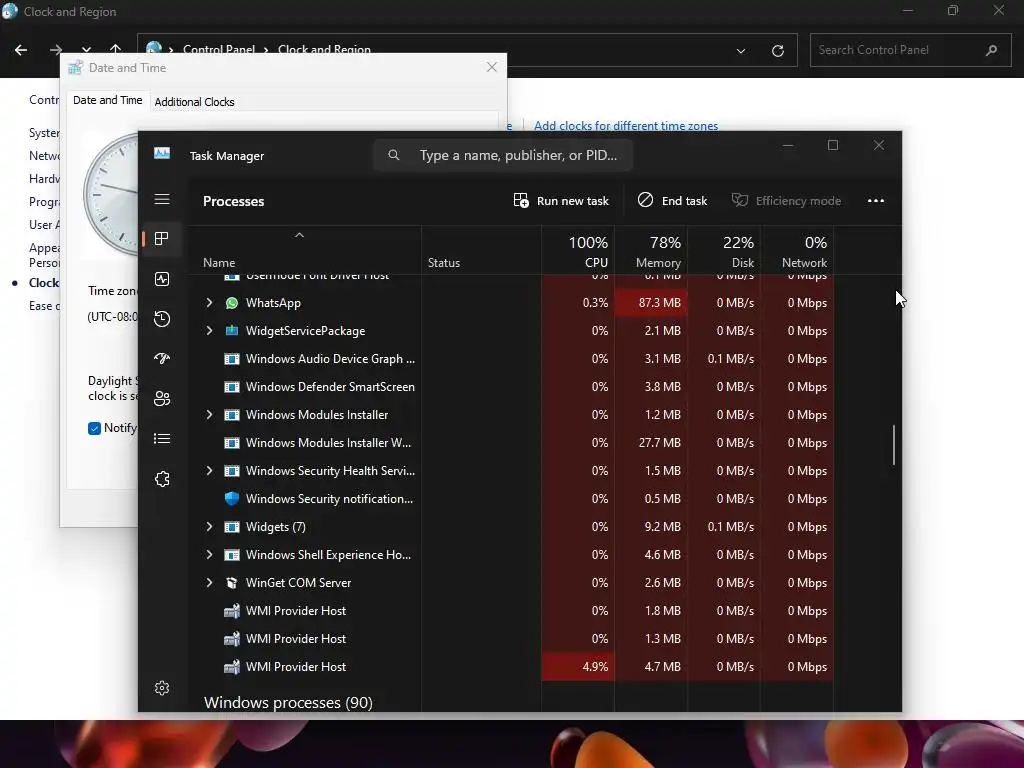Open recent locations dropdown in Control Panel
This screenshot has height=768, width=1024.
coord(86,48)
